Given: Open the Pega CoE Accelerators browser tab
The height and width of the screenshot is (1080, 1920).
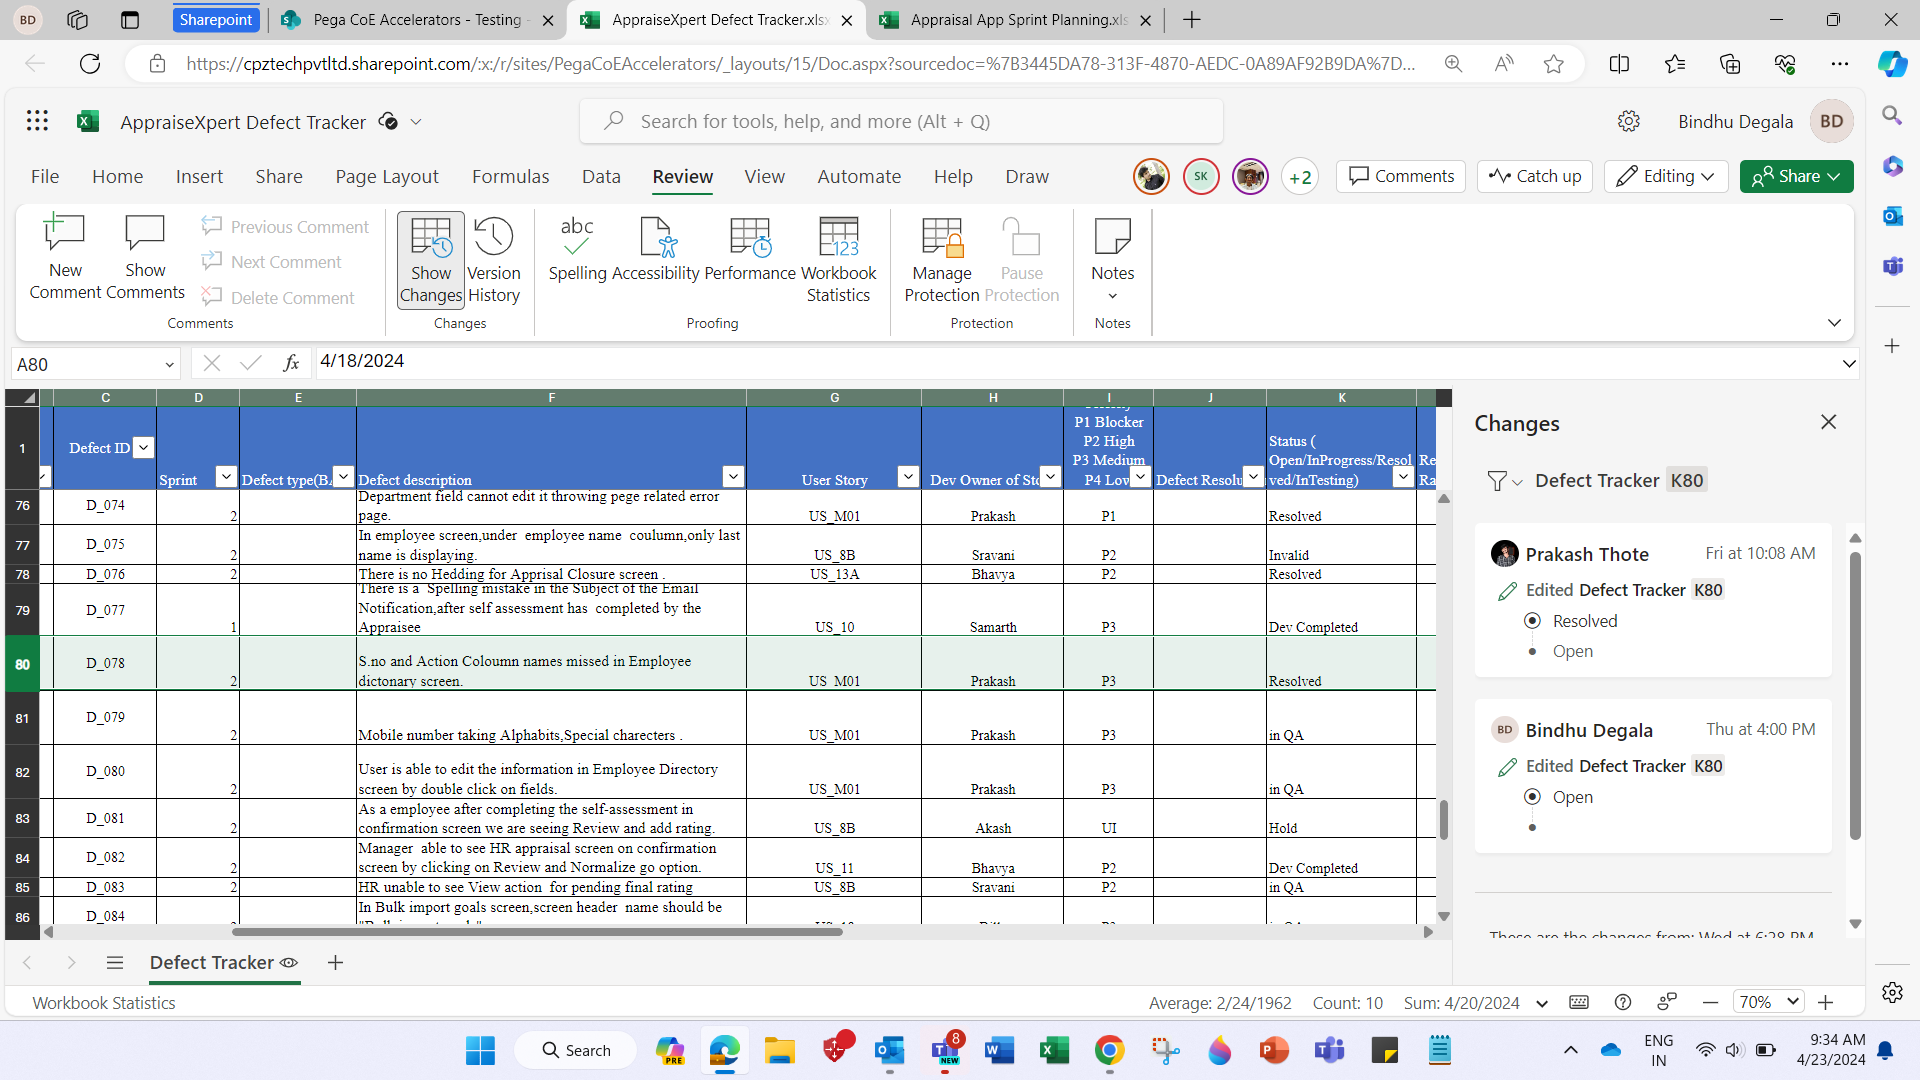Looking at the screenshot, I should [416, 20].
